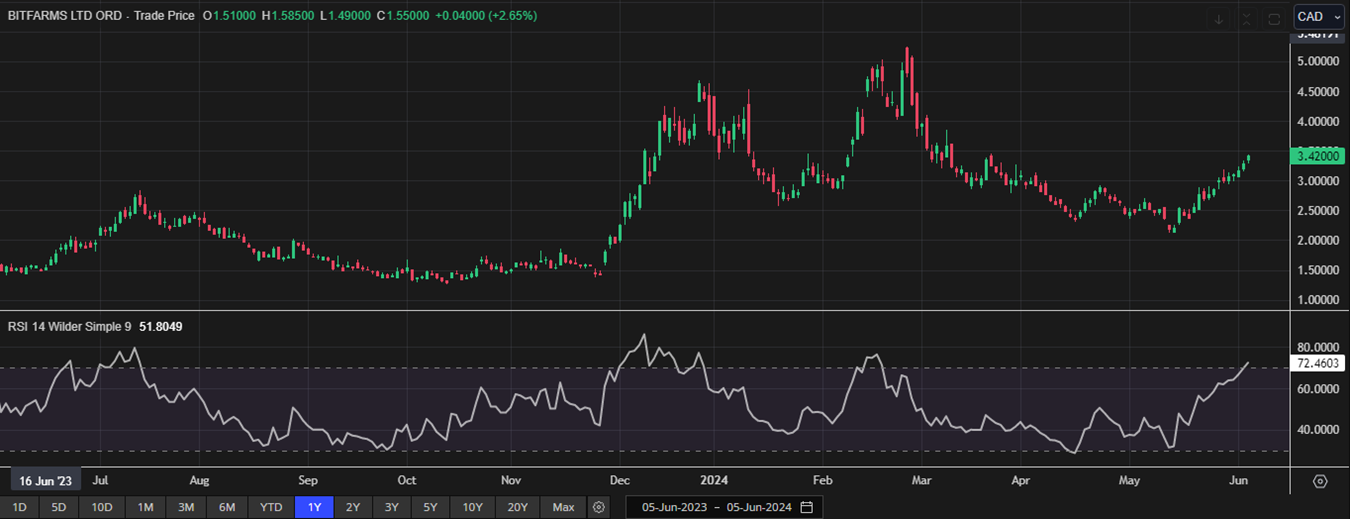Image resolution: width=1350 pixels, height=519 pixels.
Task: Select the Max time range
Action: (563, 507)
